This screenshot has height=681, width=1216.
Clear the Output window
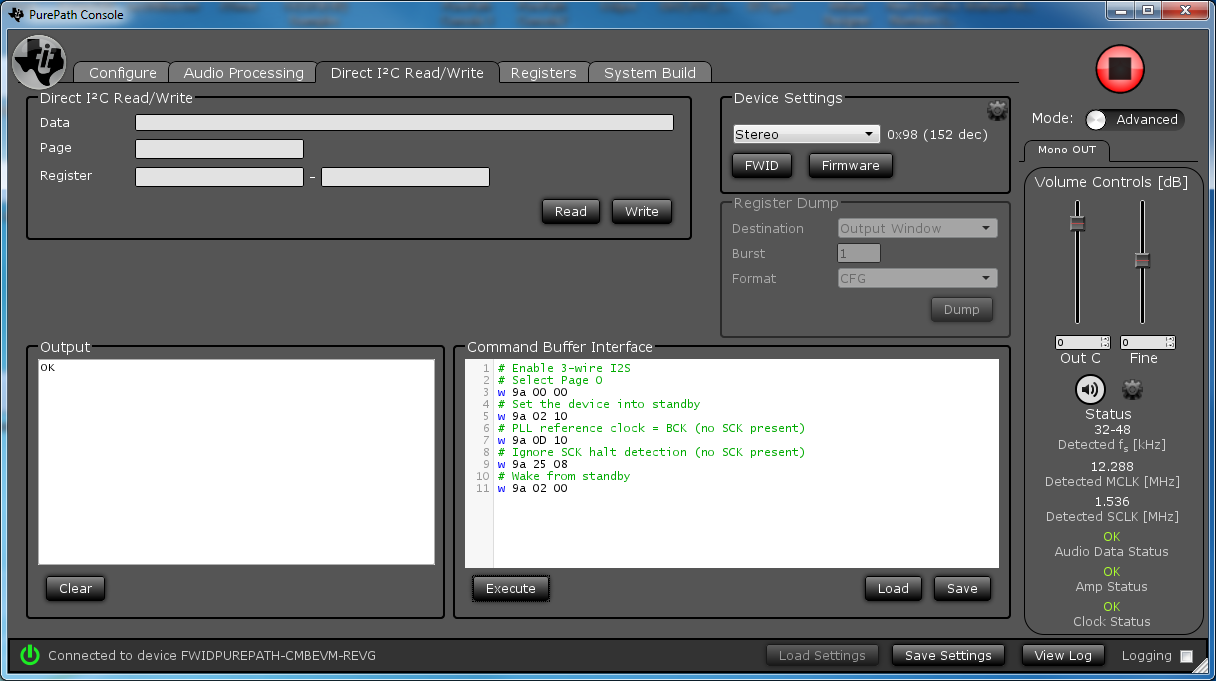pos(75,588)
